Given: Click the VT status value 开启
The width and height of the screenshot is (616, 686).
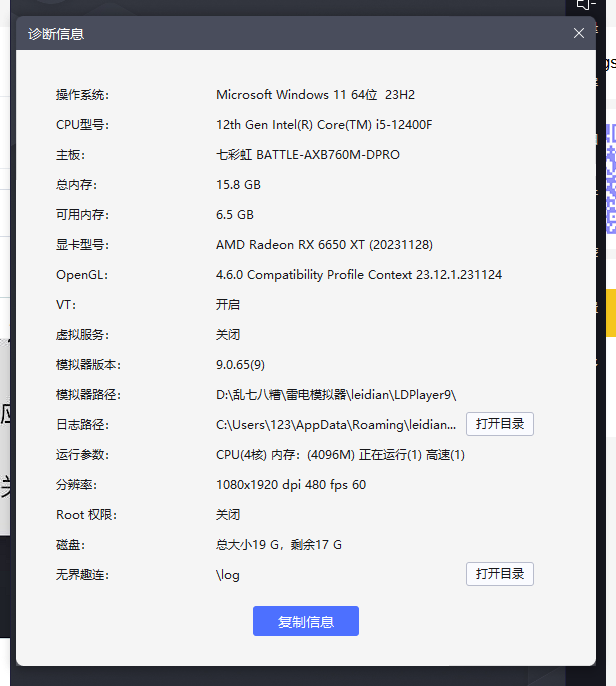Looking at the screenshot, I should [228, 305].
